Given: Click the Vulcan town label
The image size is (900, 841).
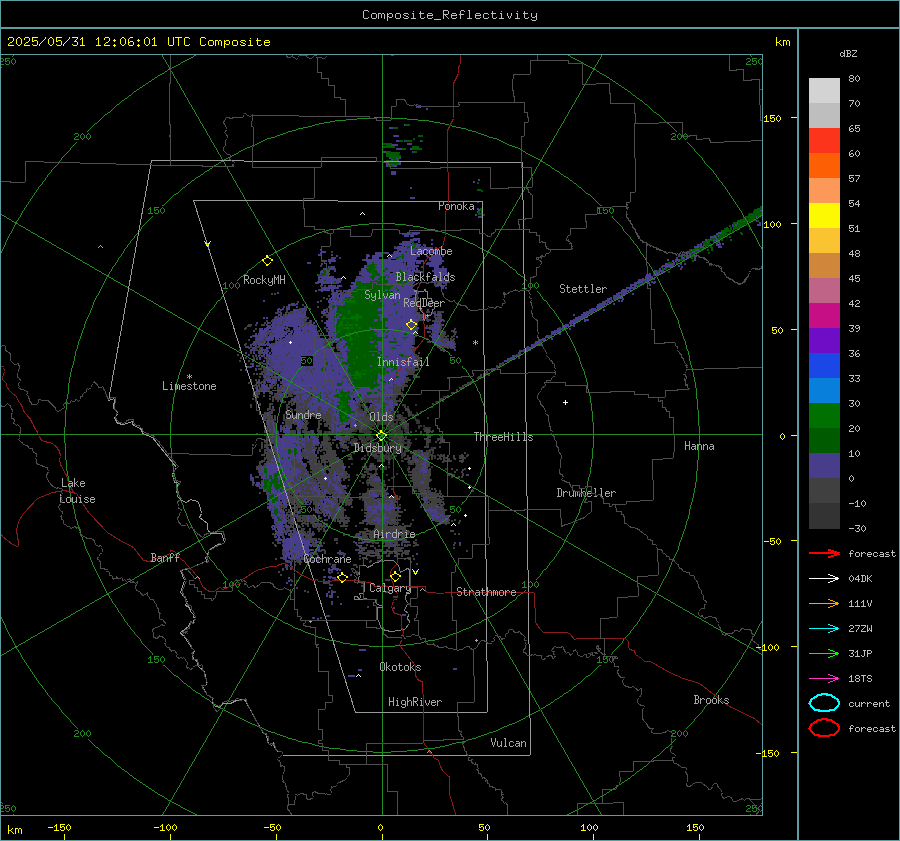Looking at the screenshot, I should click(508, 743).
